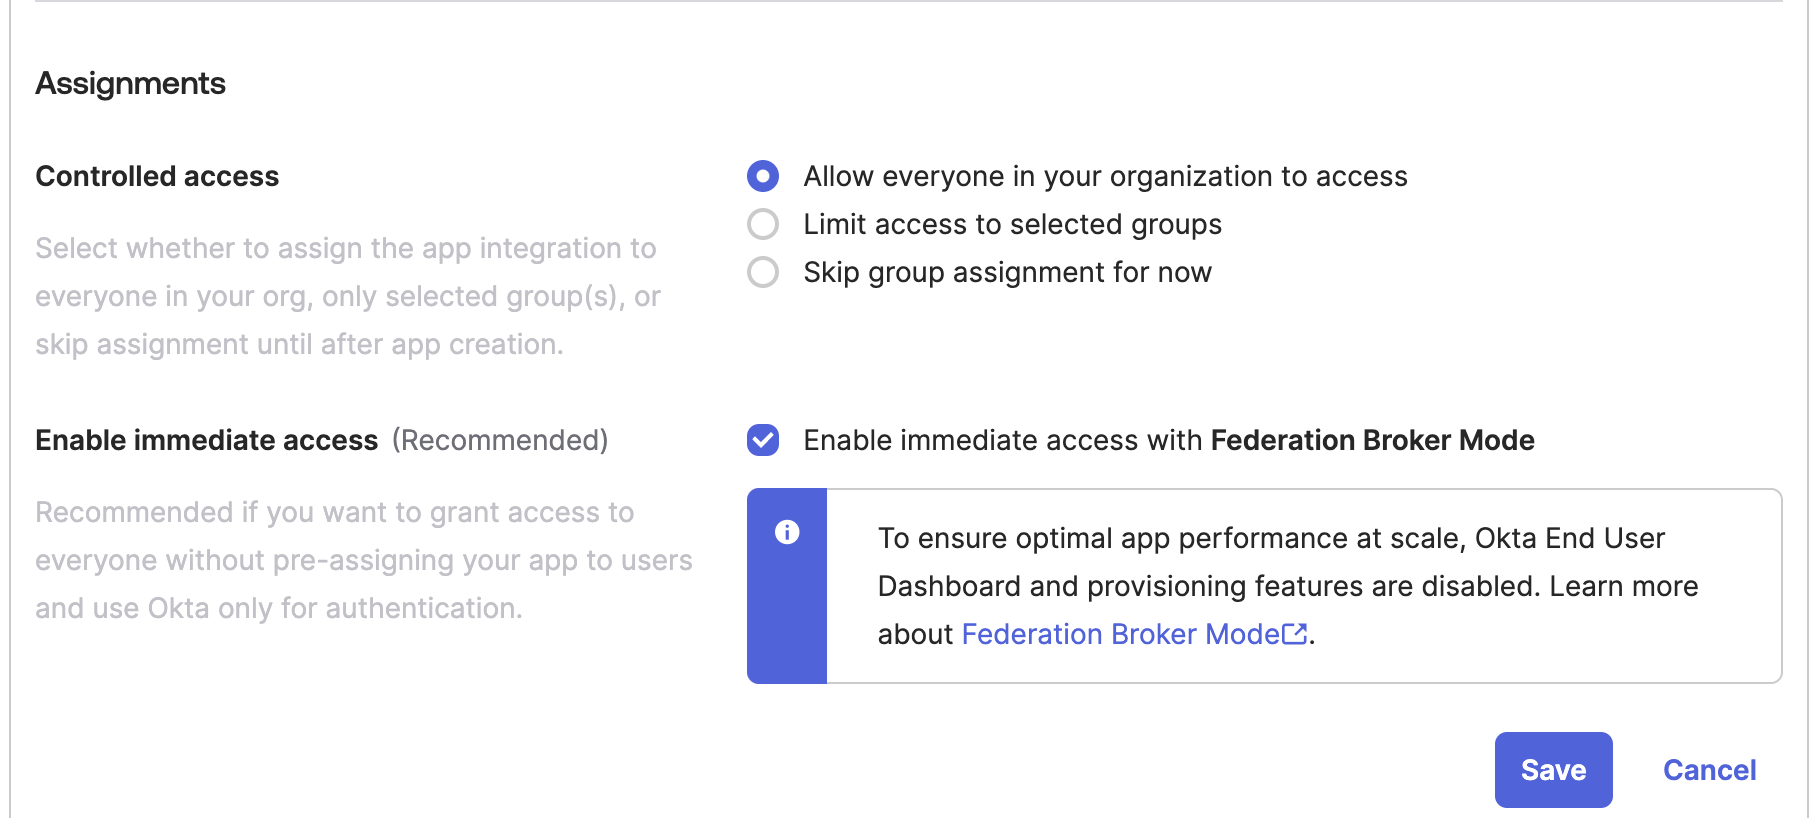The image size is (1814, 818).
Task: Click the gray "Recommended if you want to grant access" description
Action: point(363,560)
